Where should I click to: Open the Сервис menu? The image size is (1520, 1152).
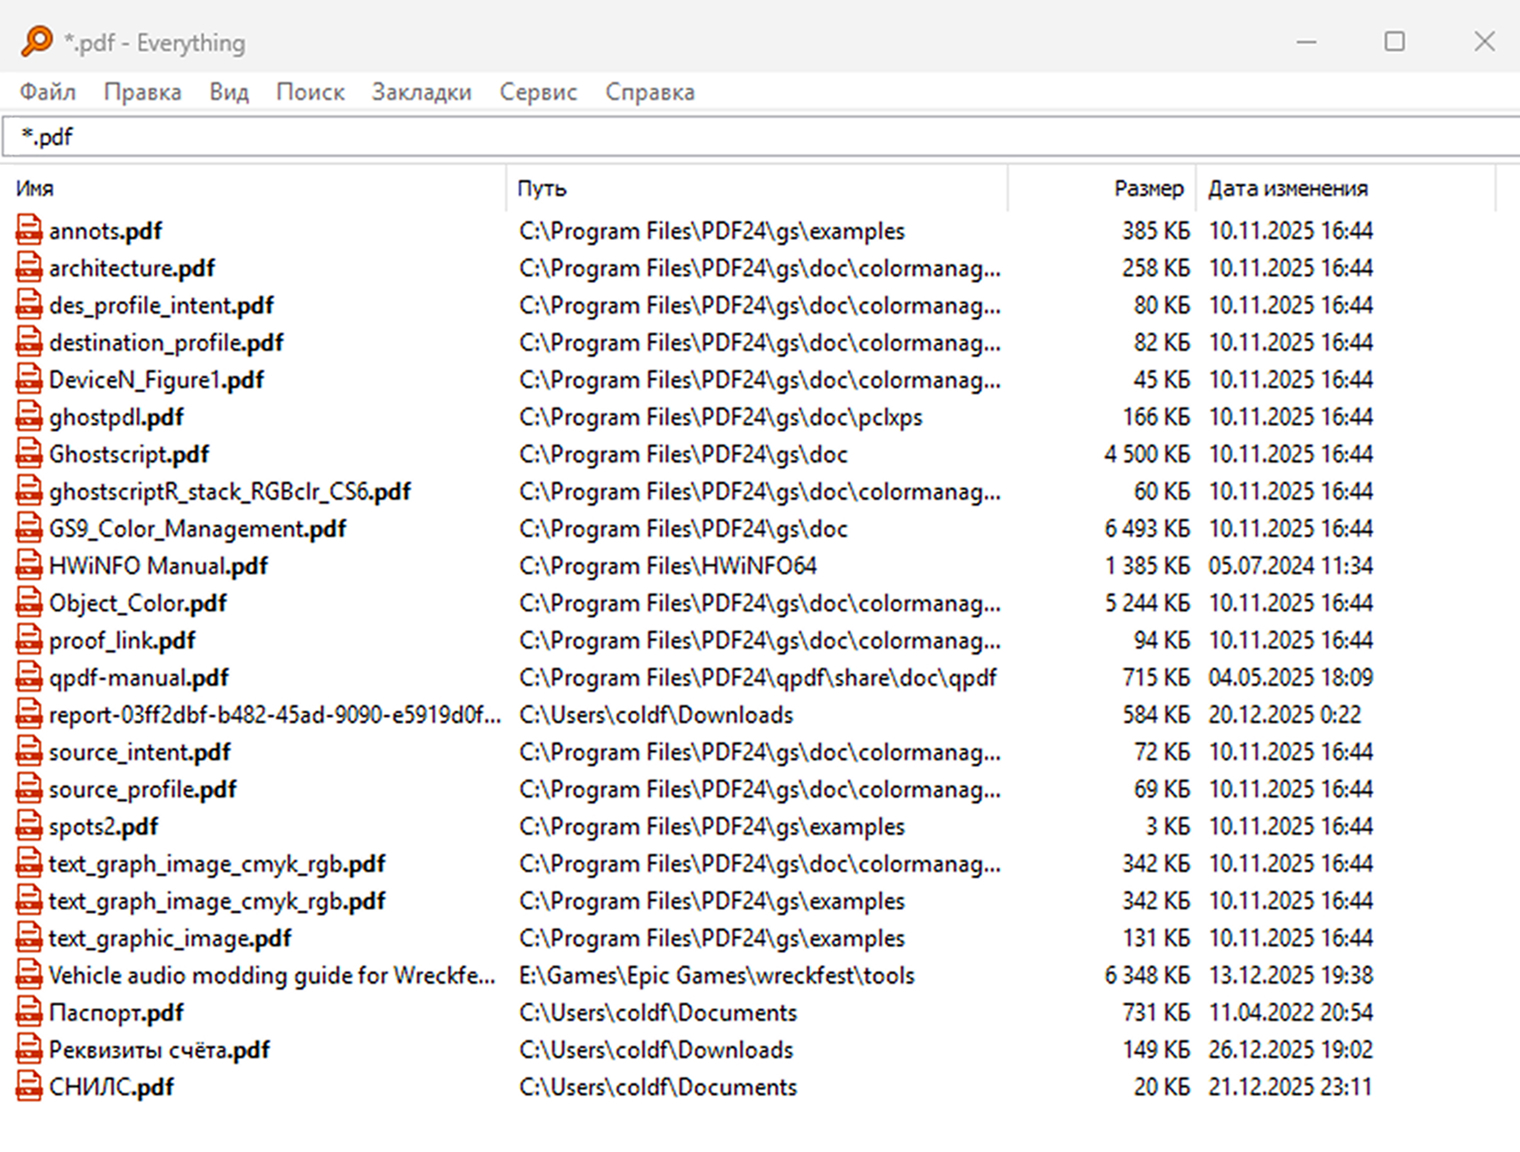(538, 92)
